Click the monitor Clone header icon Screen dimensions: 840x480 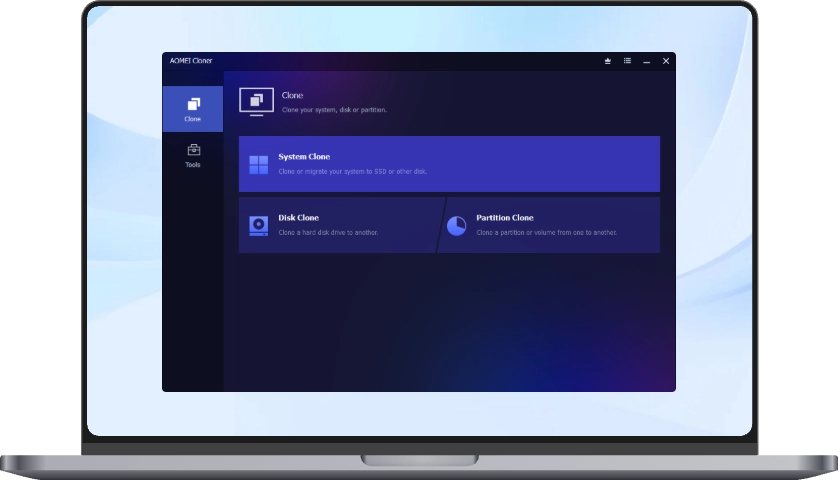257,101
